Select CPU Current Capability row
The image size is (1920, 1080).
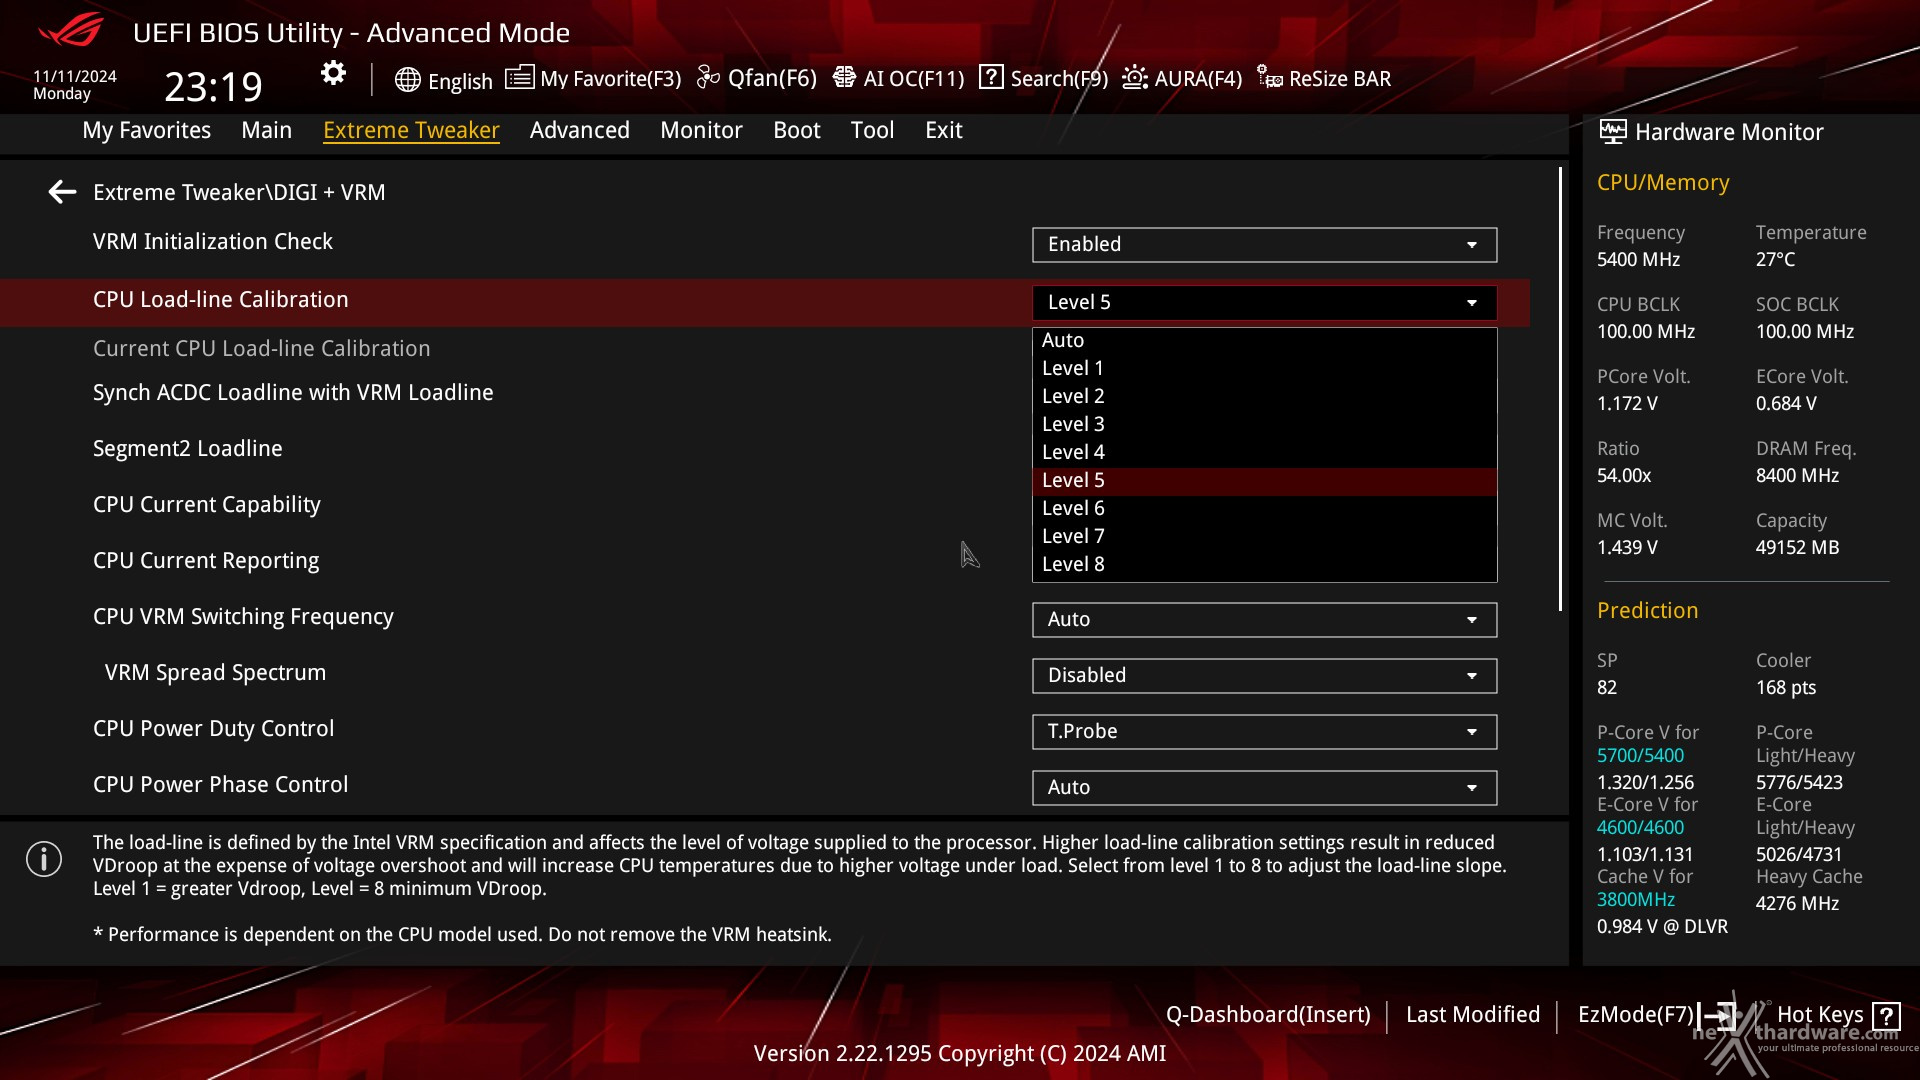(207, 505)
